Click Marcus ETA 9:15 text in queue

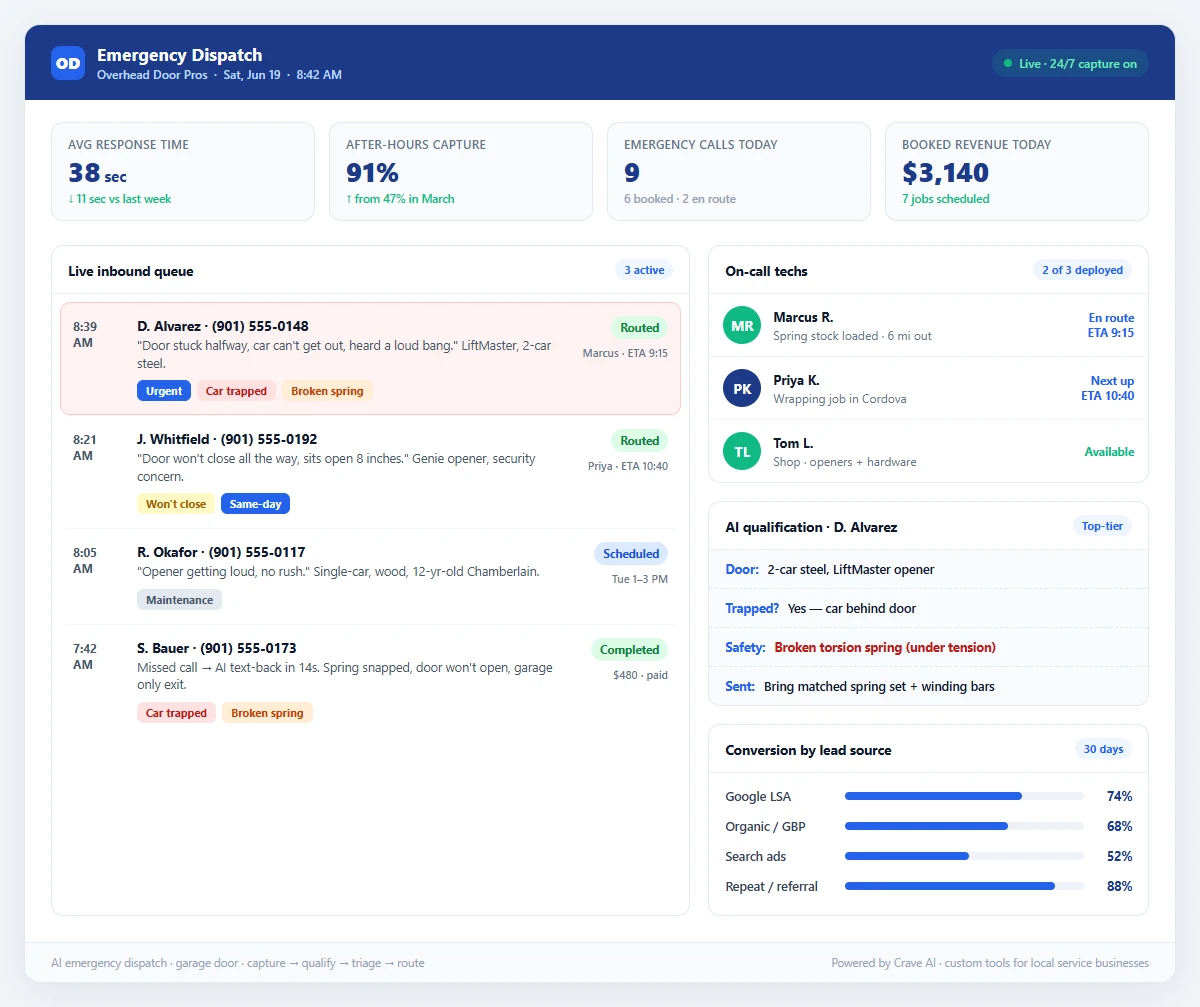[x=625, y=353]
